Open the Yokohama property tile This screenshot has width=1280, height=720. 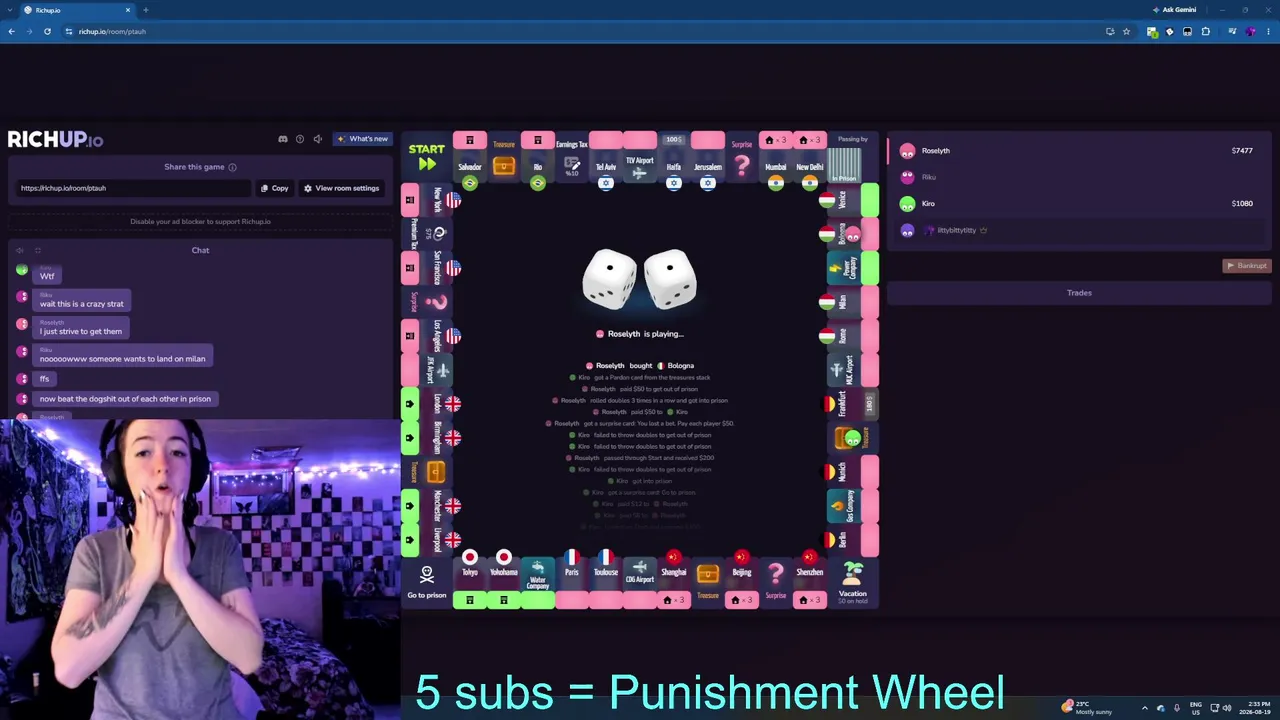pyautogui.click(x=503, y=580)
